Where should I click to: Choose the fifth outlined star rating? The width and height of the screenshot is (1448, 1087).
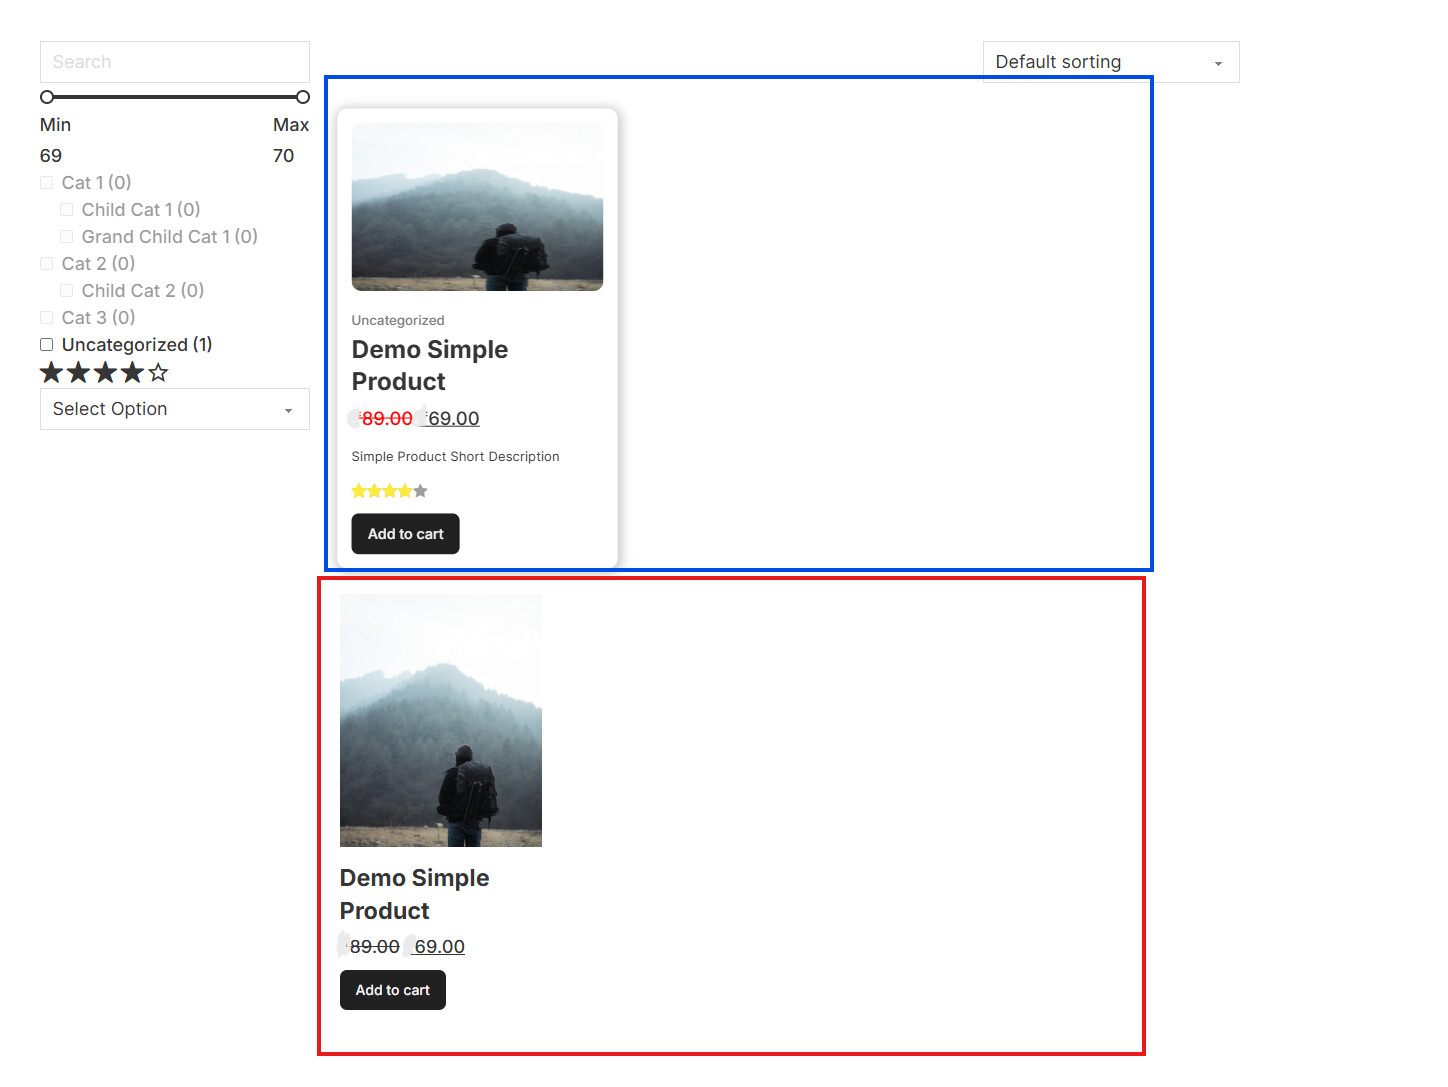point(158,373)
